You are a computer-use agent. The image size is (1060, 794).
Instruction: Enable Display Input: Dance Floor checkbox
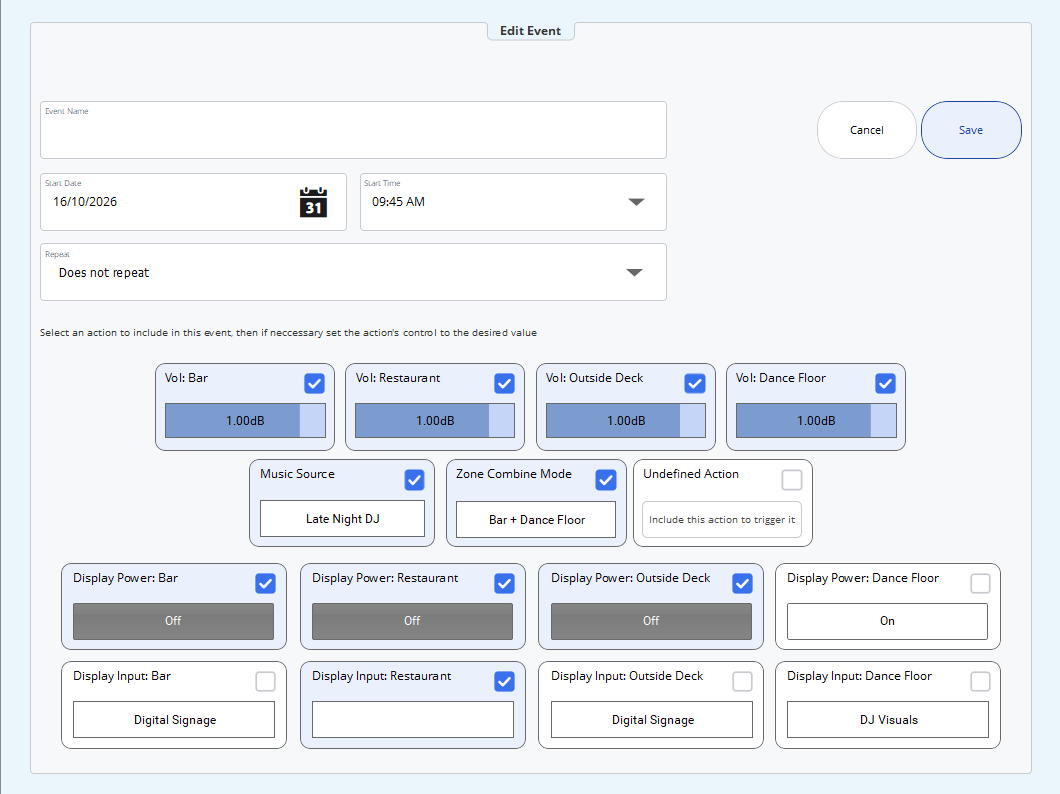pyautogui.click(x=980, y=681)
